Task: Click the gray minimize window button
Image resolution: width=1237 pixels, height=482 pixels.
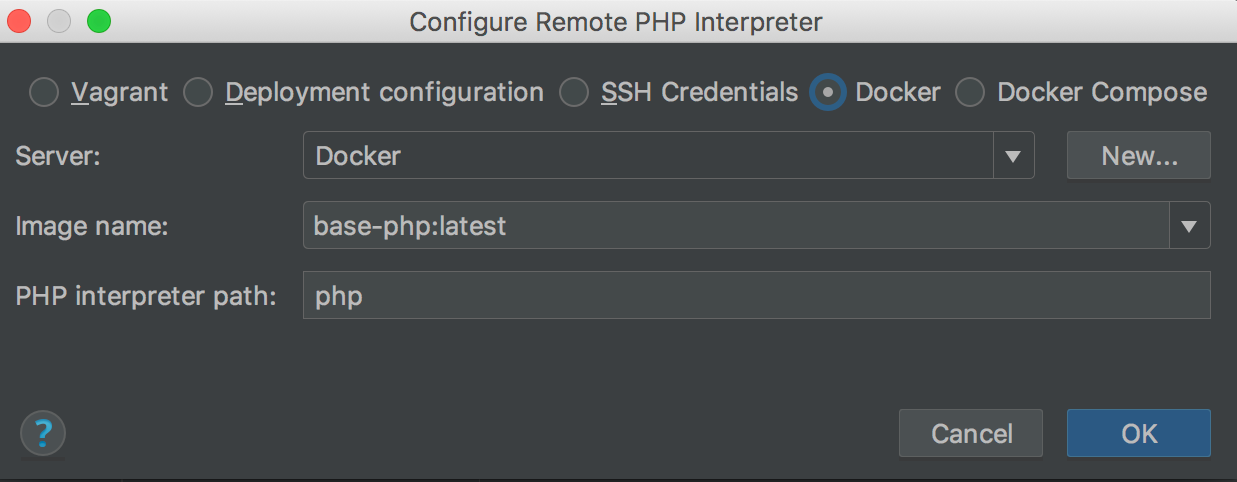Action: 61,20
